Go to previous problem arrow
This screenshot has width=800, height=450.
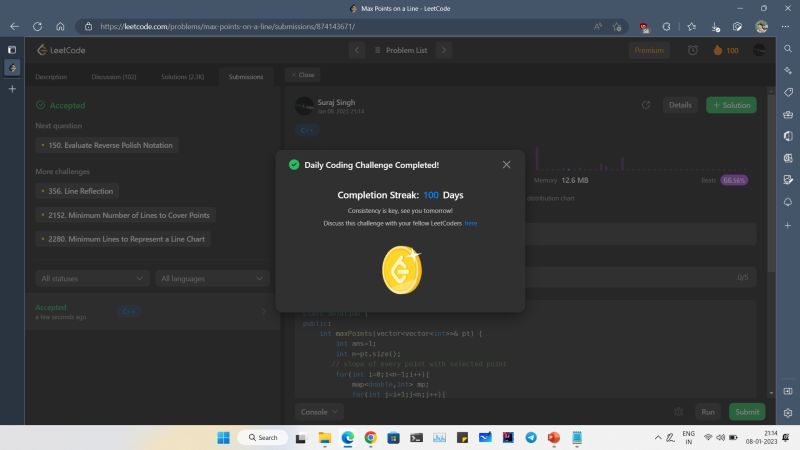[357, 50]
